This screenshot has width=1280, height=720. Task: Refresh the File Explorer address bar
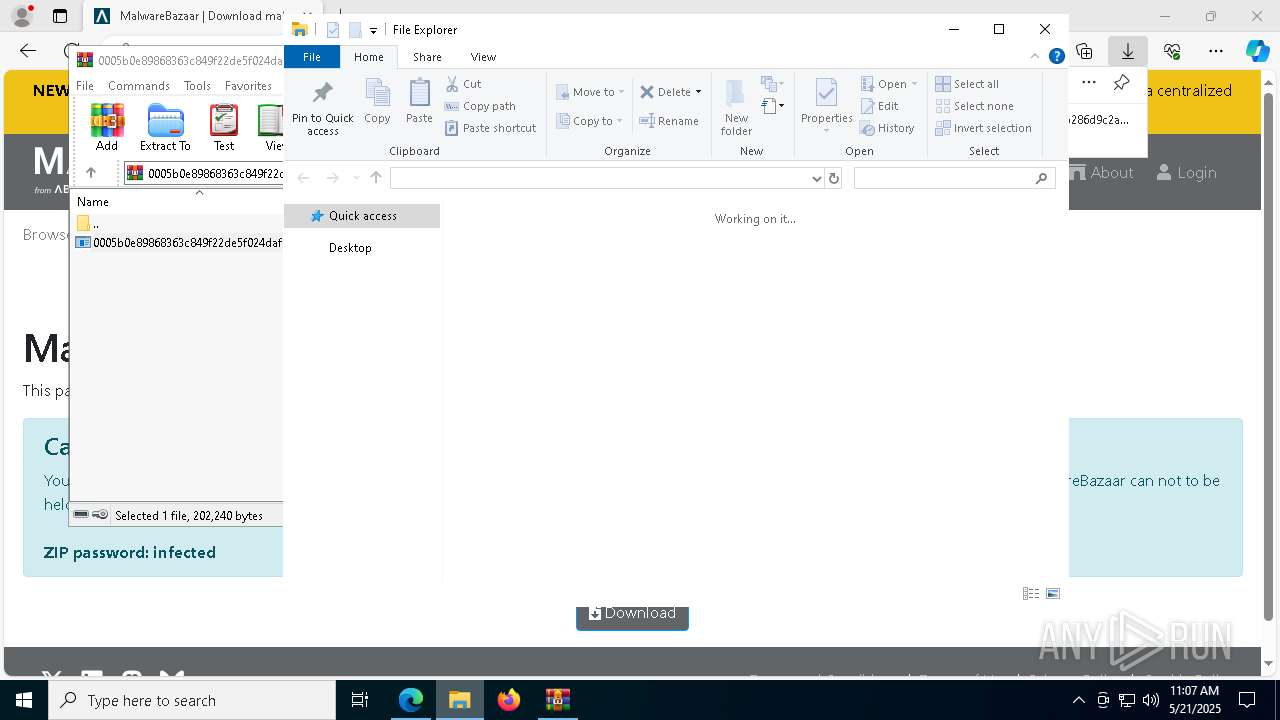834,178
